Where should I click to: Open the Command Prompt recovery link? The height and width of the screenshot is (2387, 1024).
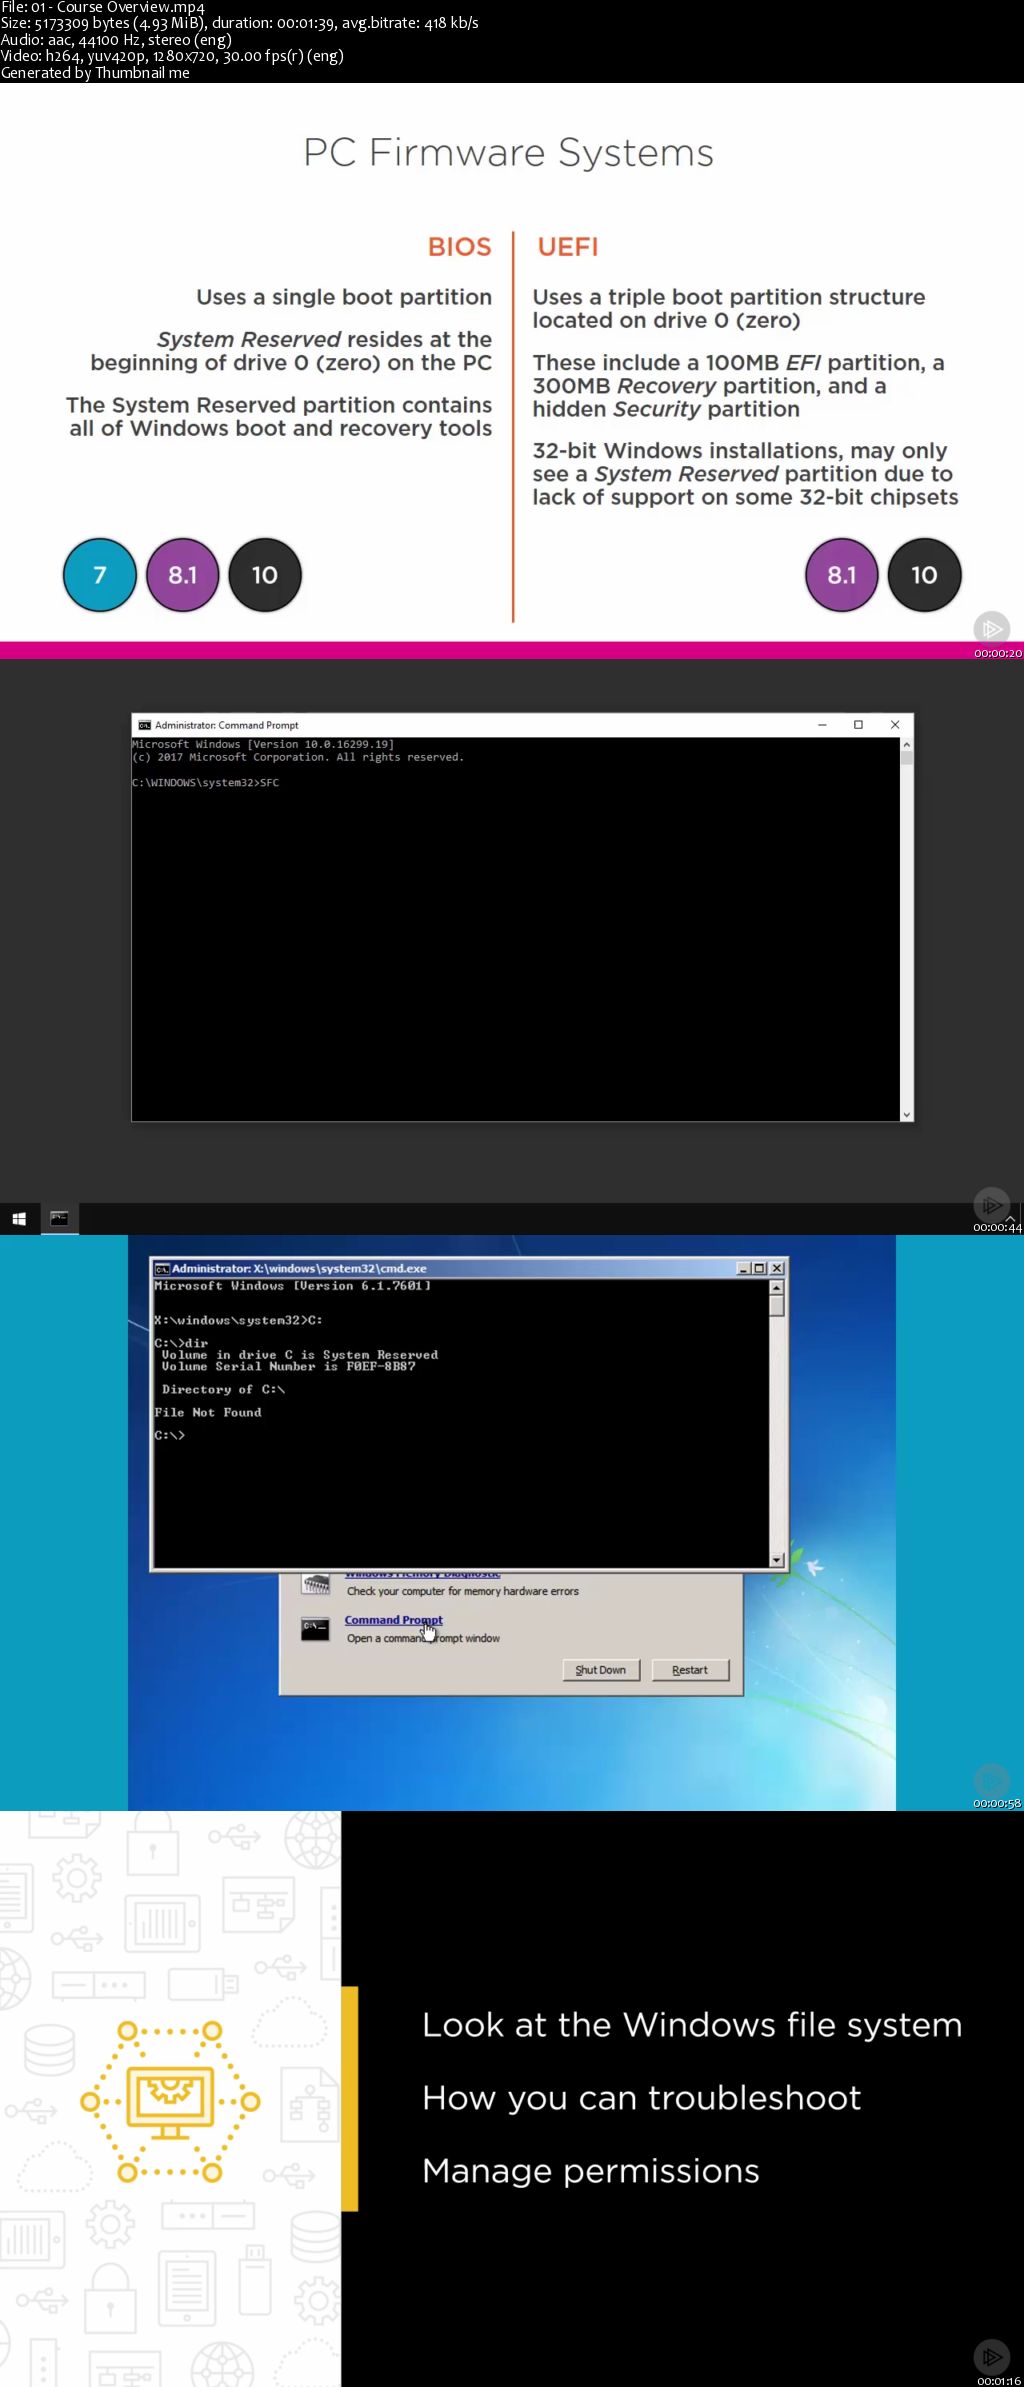coord(393,1620)
